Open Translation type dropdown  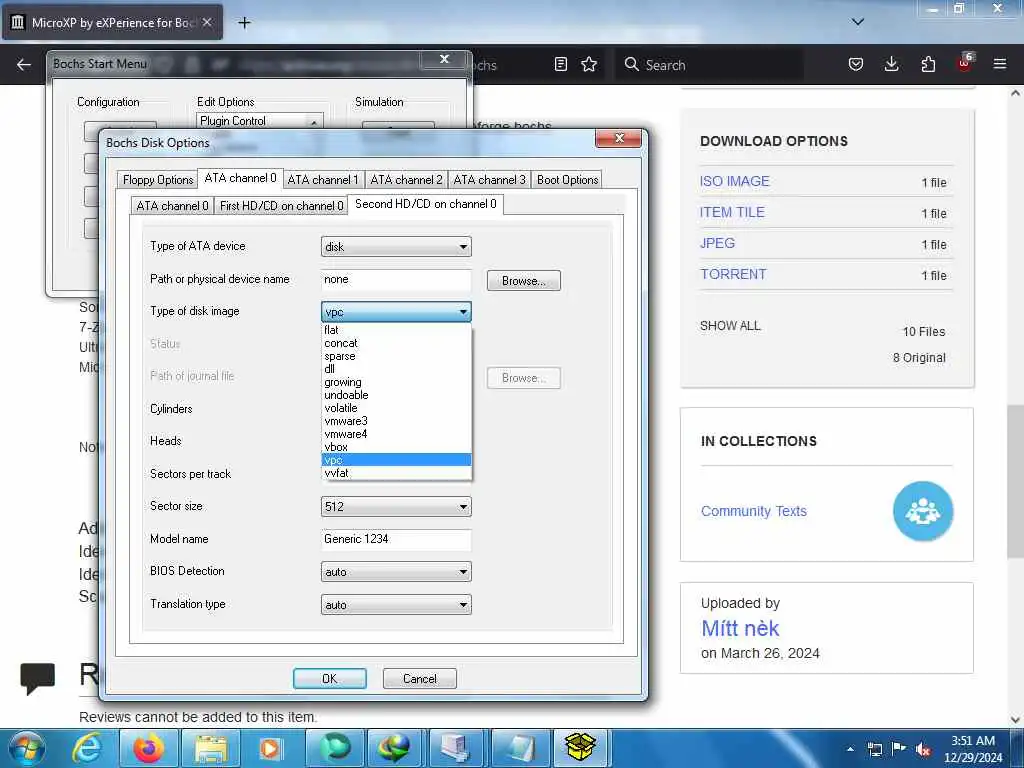tap(396, 605)
